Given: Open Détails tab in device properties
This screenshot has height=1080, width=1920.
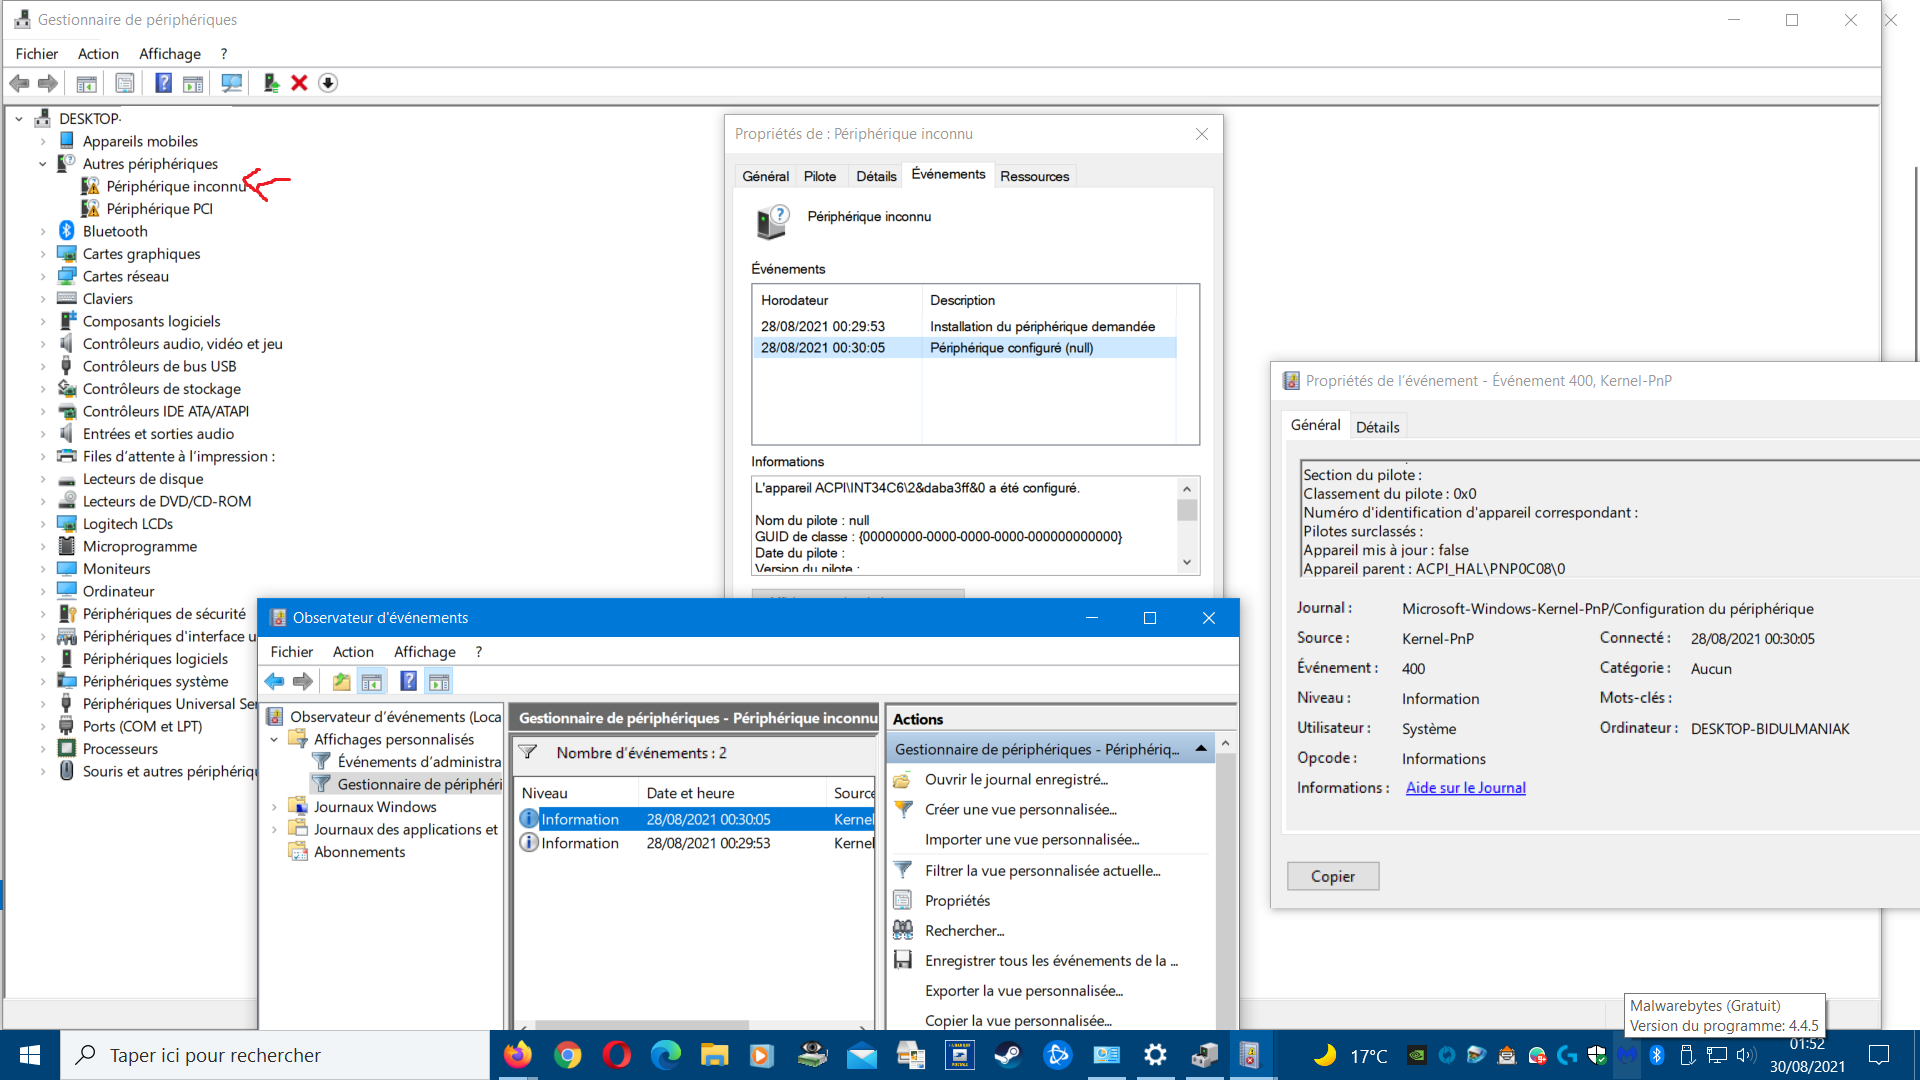Looking at the screenshot, I should [x=876, y=176].
